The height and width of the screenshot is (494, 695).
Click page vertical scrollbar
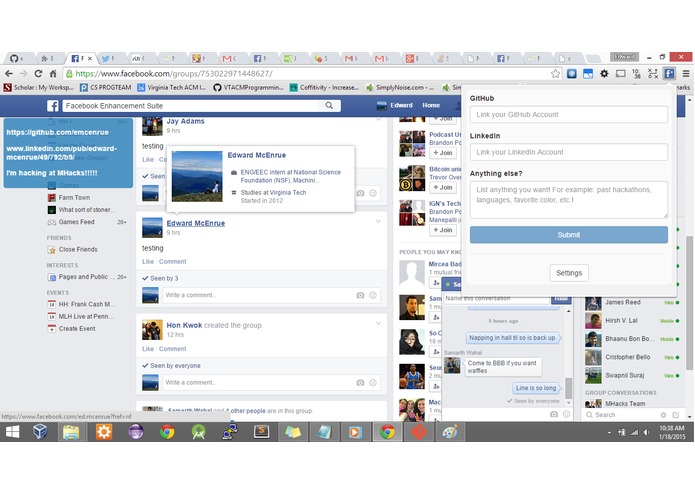click(689, 303)
